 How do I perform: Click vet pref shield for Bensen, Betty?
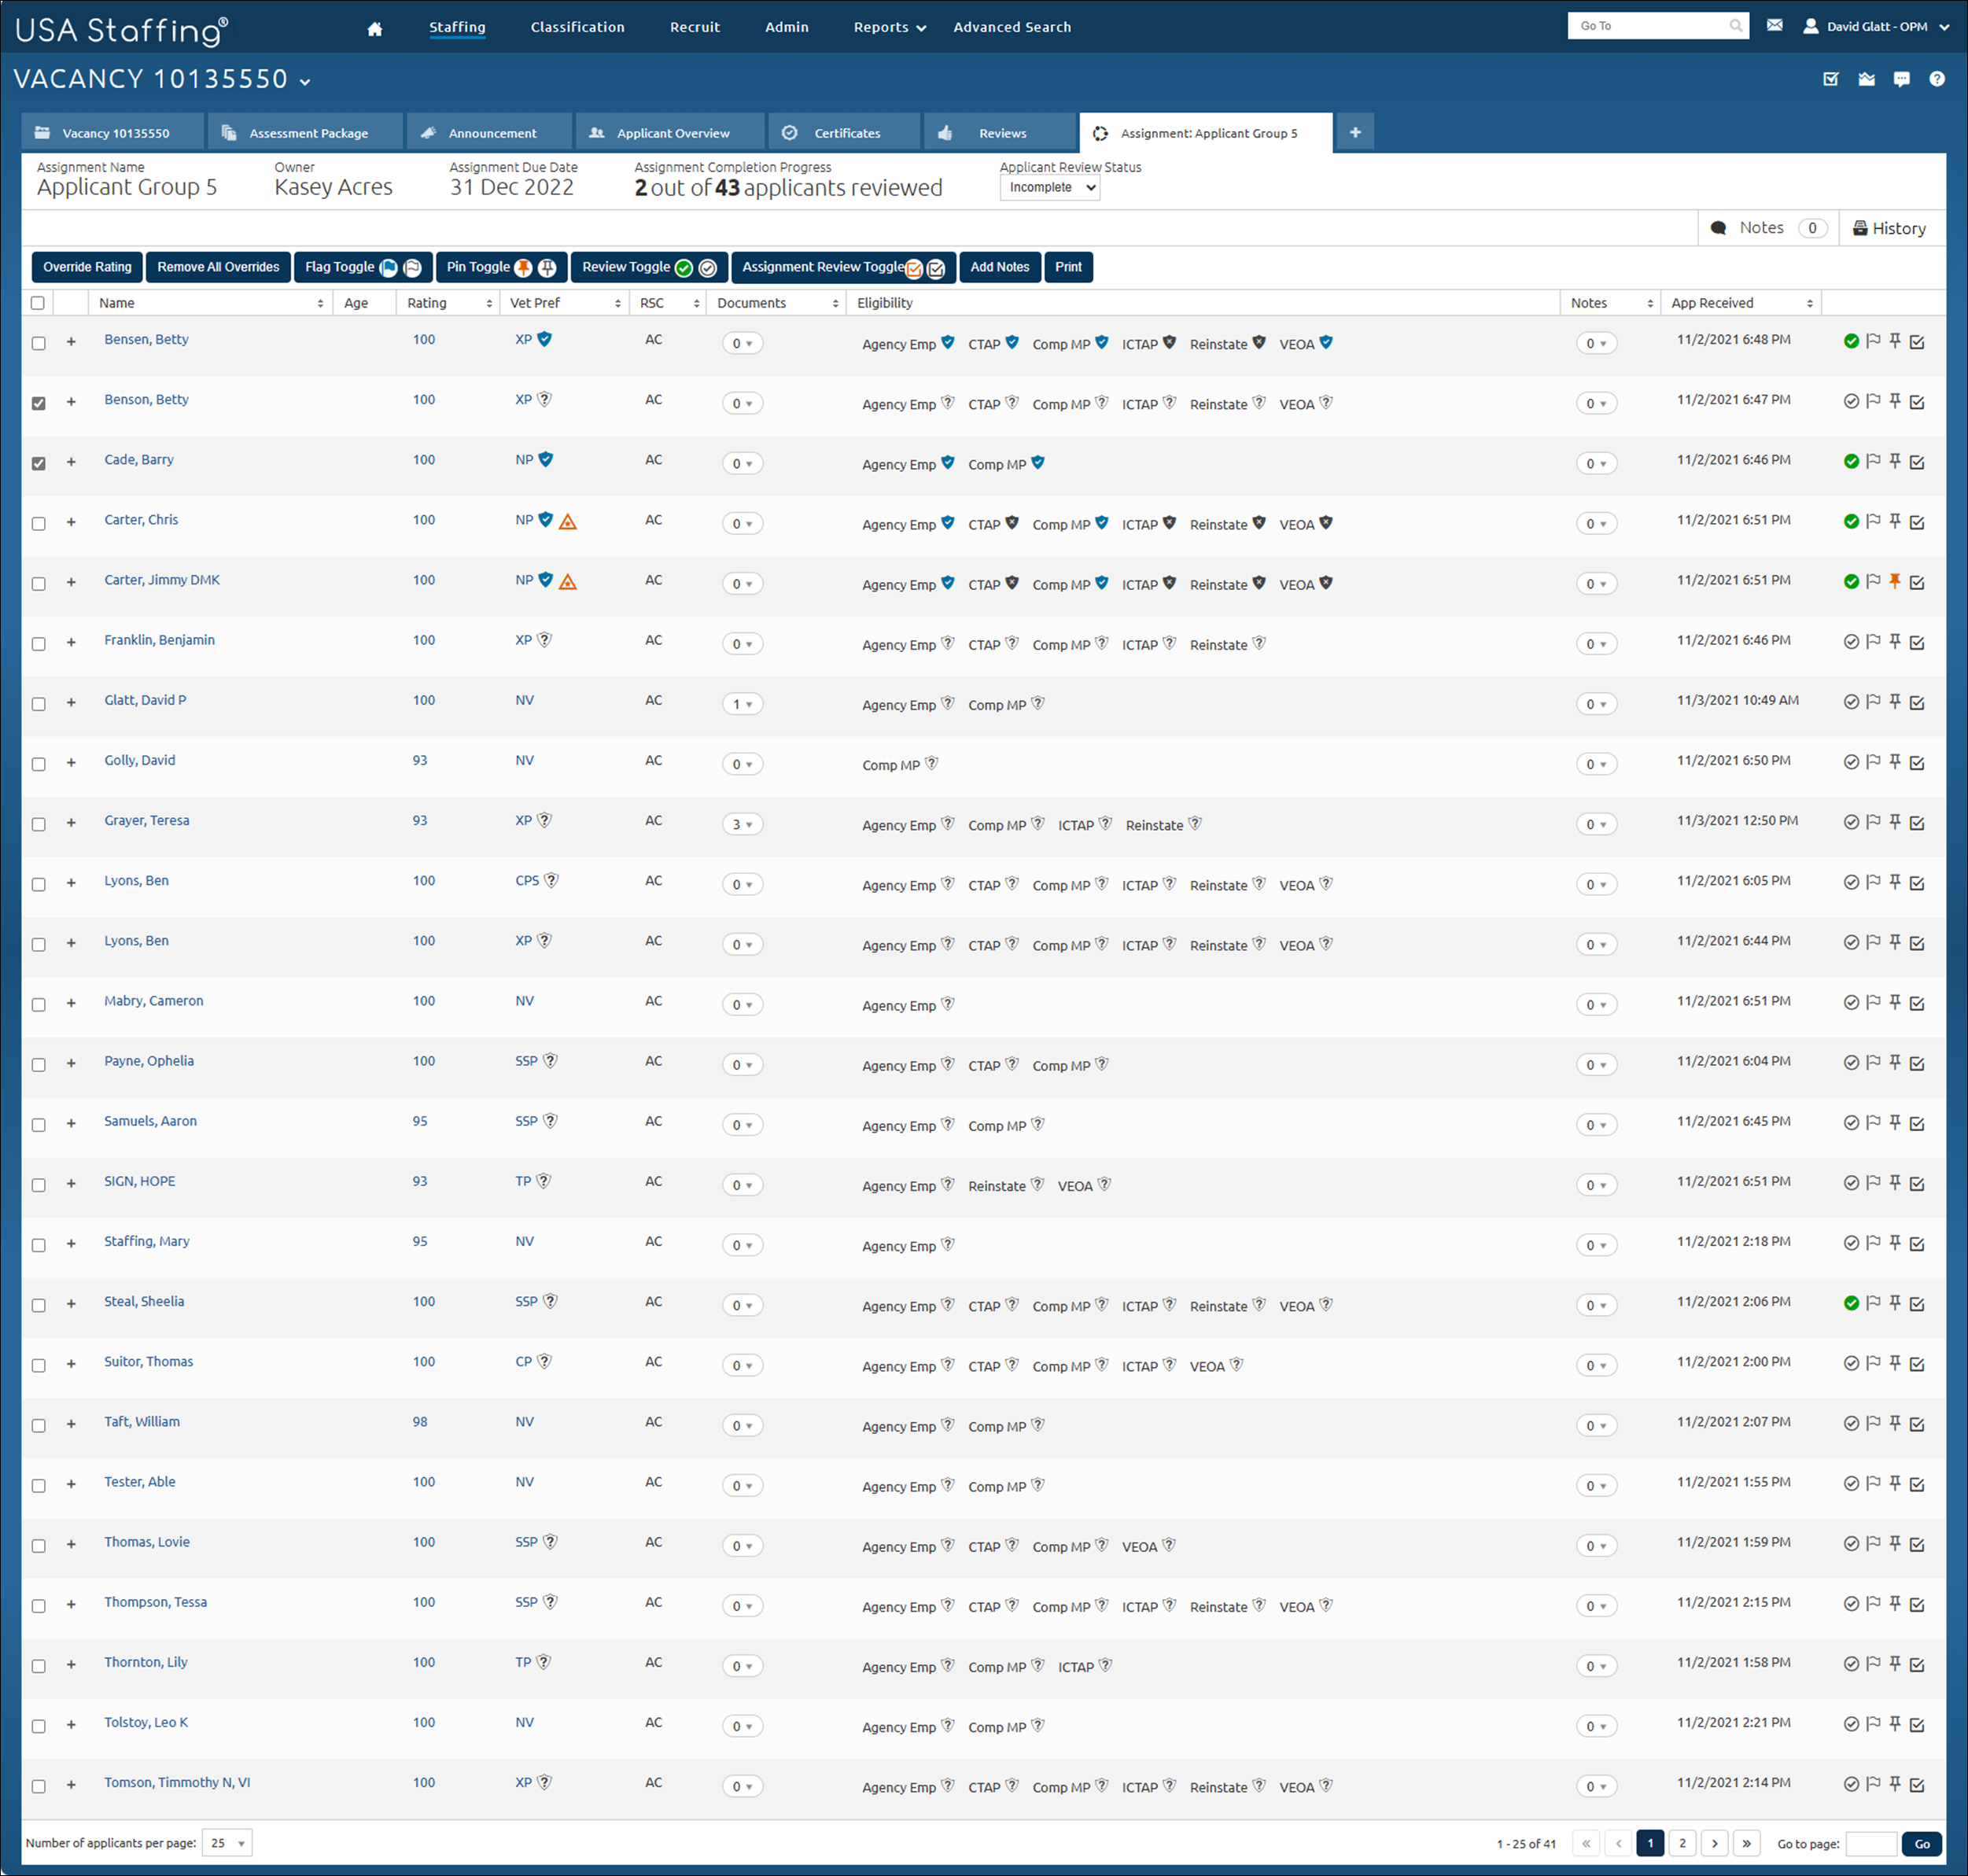[x=545, y=339]
